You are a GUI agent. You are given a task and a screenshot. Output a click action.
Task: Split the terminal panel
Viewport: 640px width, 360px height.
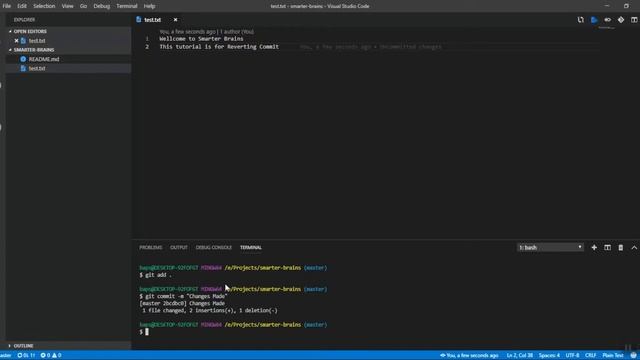[607, 247]
